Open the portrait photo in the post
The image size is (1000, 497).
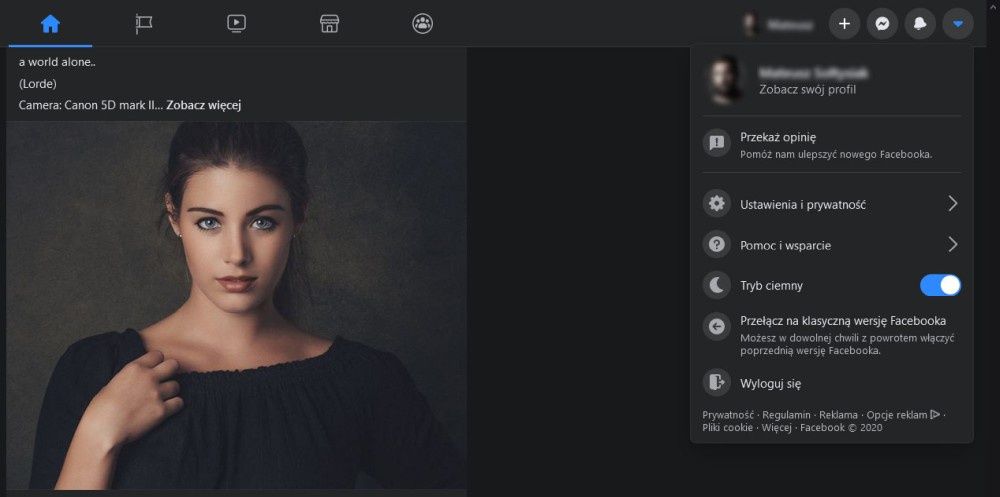(x=237, y=306)
